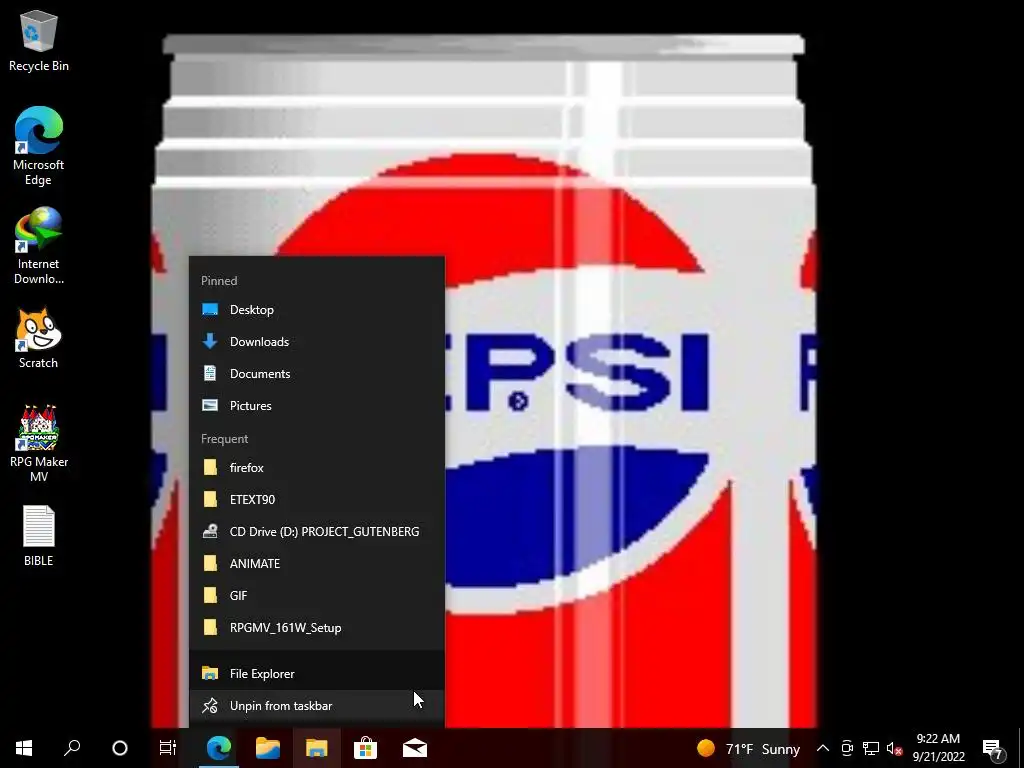Open pinned Downloads in jump list

click(x=317, y=342)
